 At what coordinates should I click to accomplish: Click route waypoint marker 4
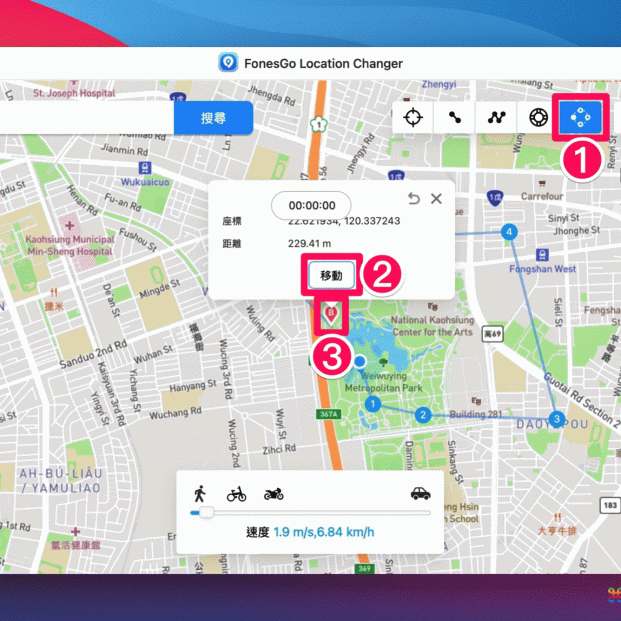coord(510,232)
